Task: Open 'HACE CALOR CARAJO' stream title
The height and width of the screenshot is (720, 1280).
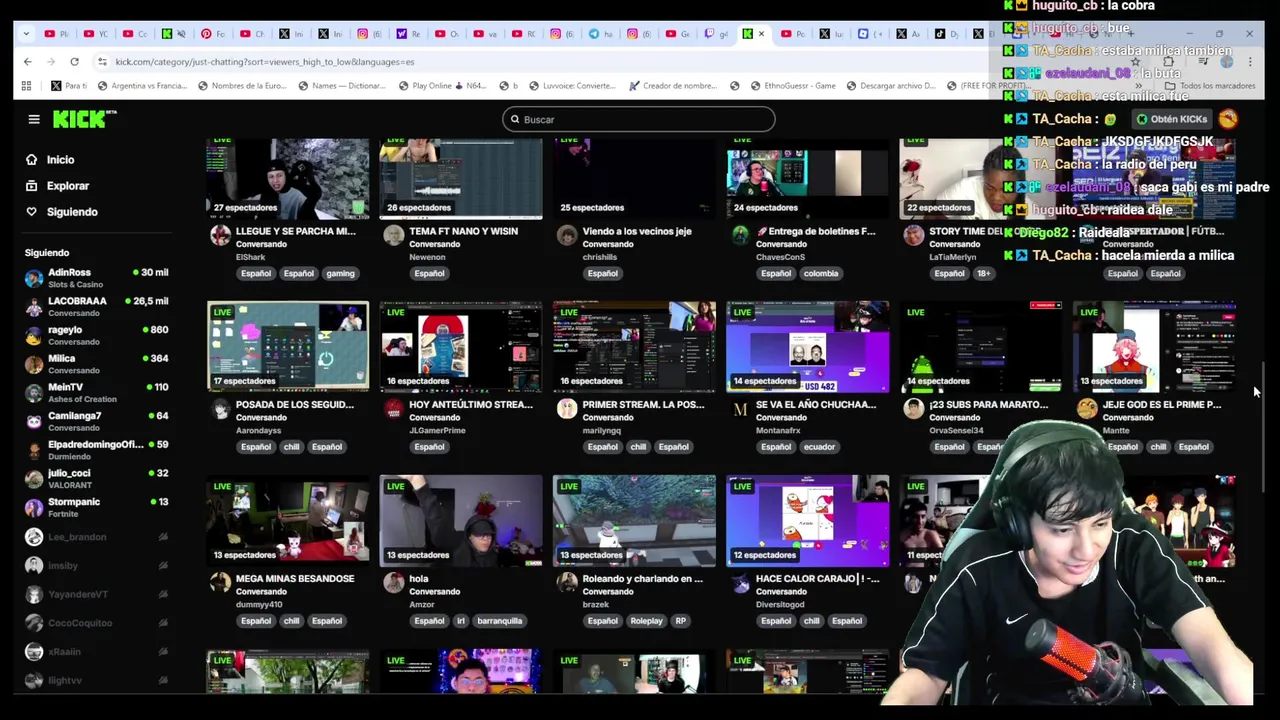Action: click(817, 579)
